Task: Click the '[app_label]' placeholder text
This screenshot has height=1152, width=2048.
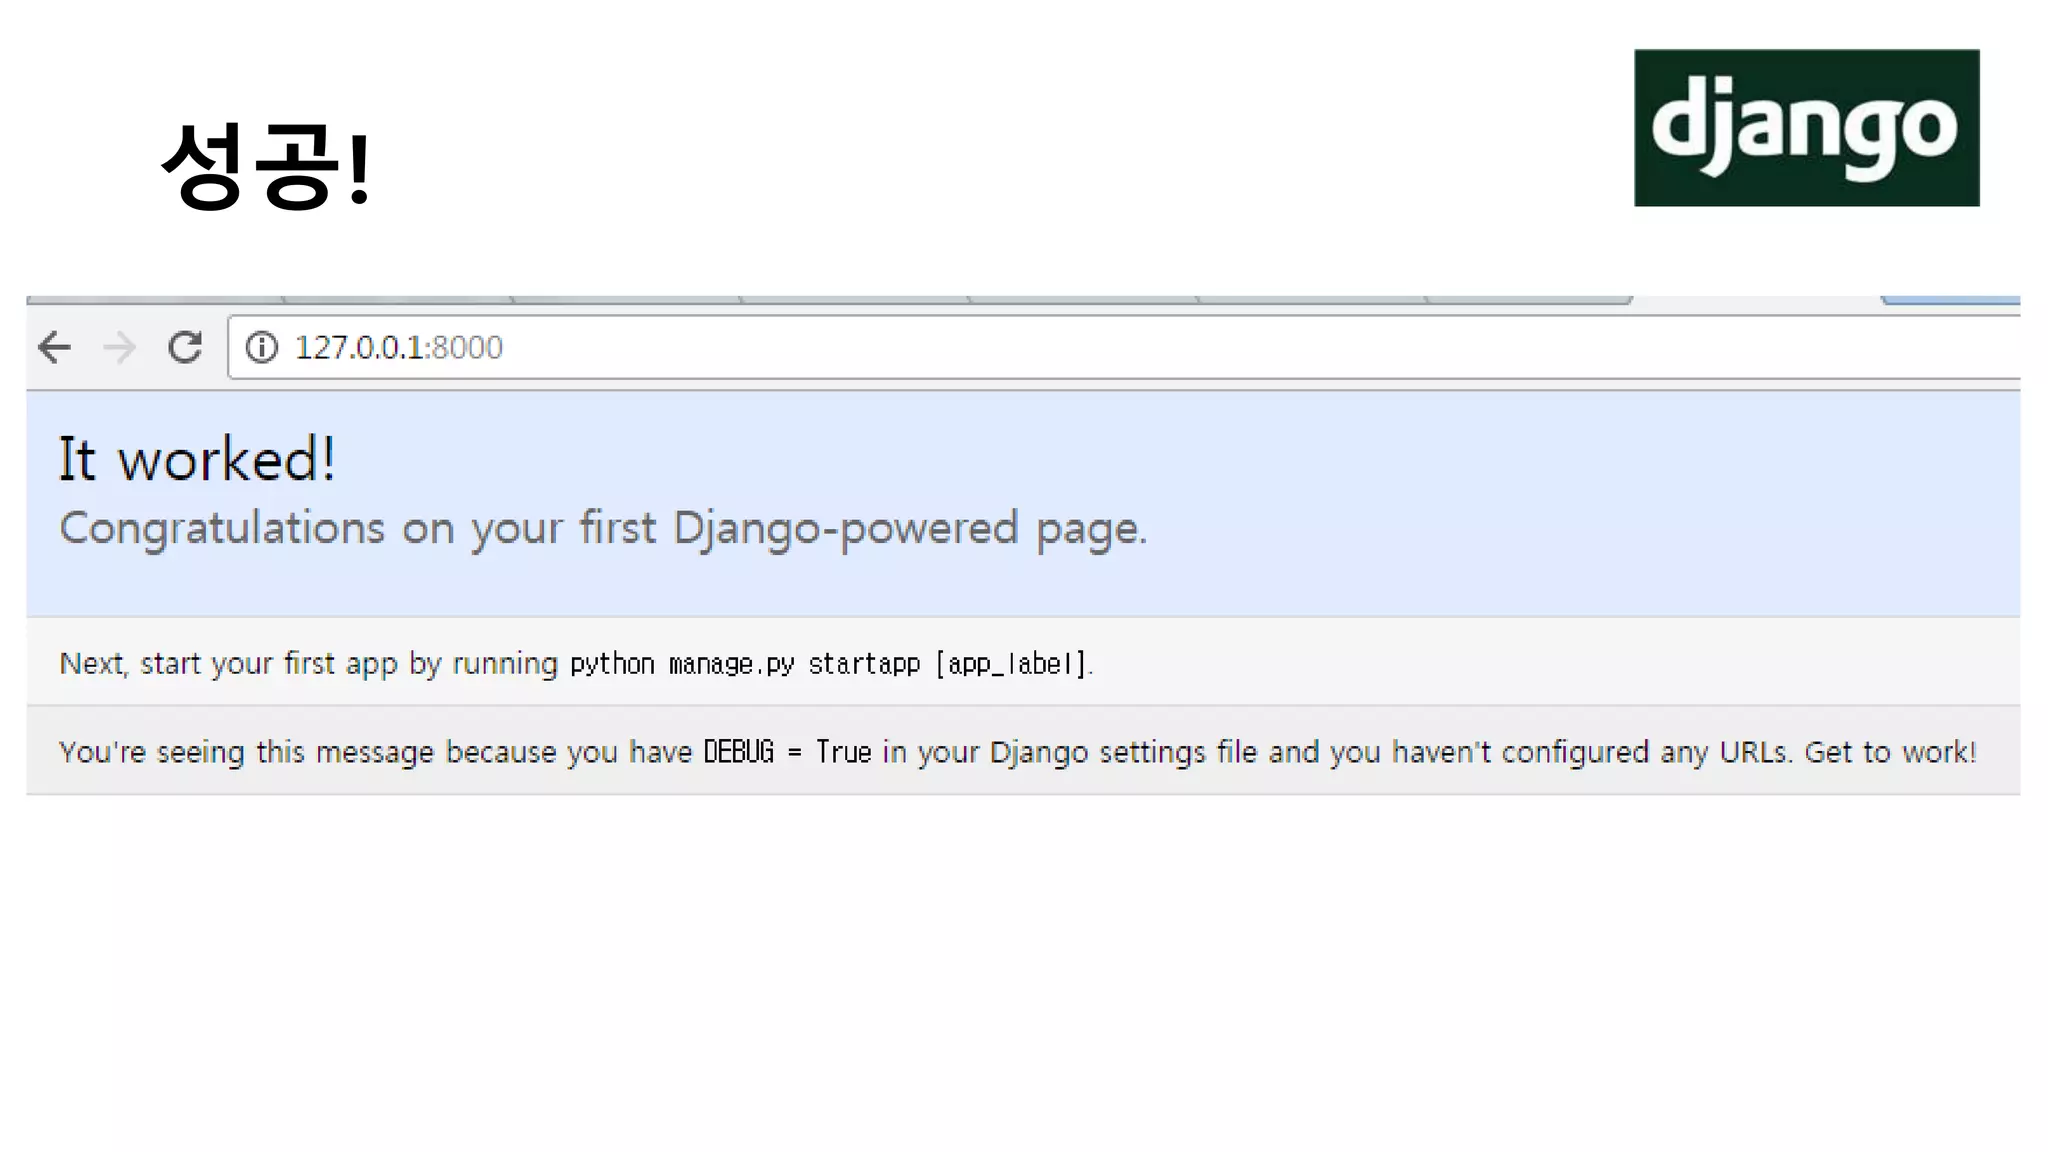Action: pos(1011,664)
